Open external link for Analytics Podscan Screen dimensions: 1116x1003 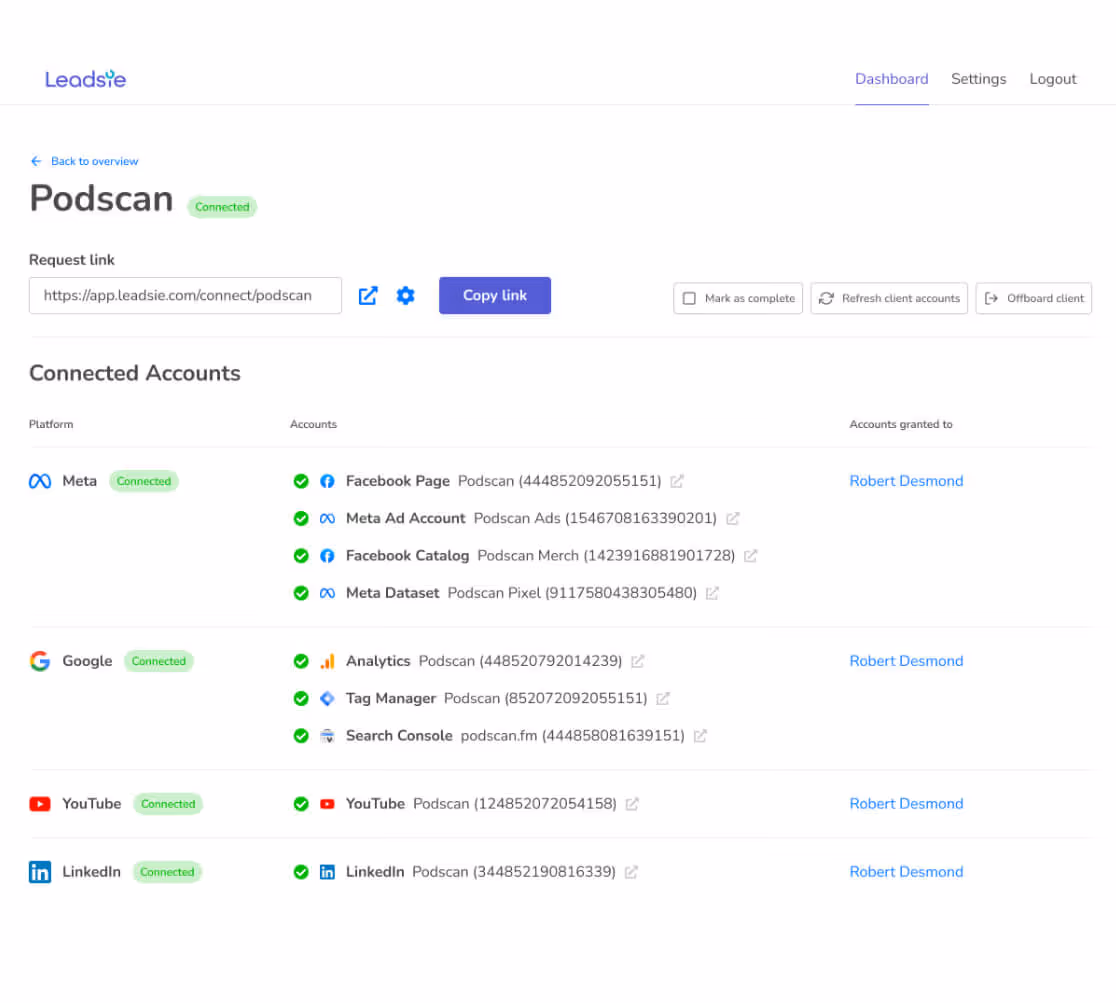click(637, 661)
